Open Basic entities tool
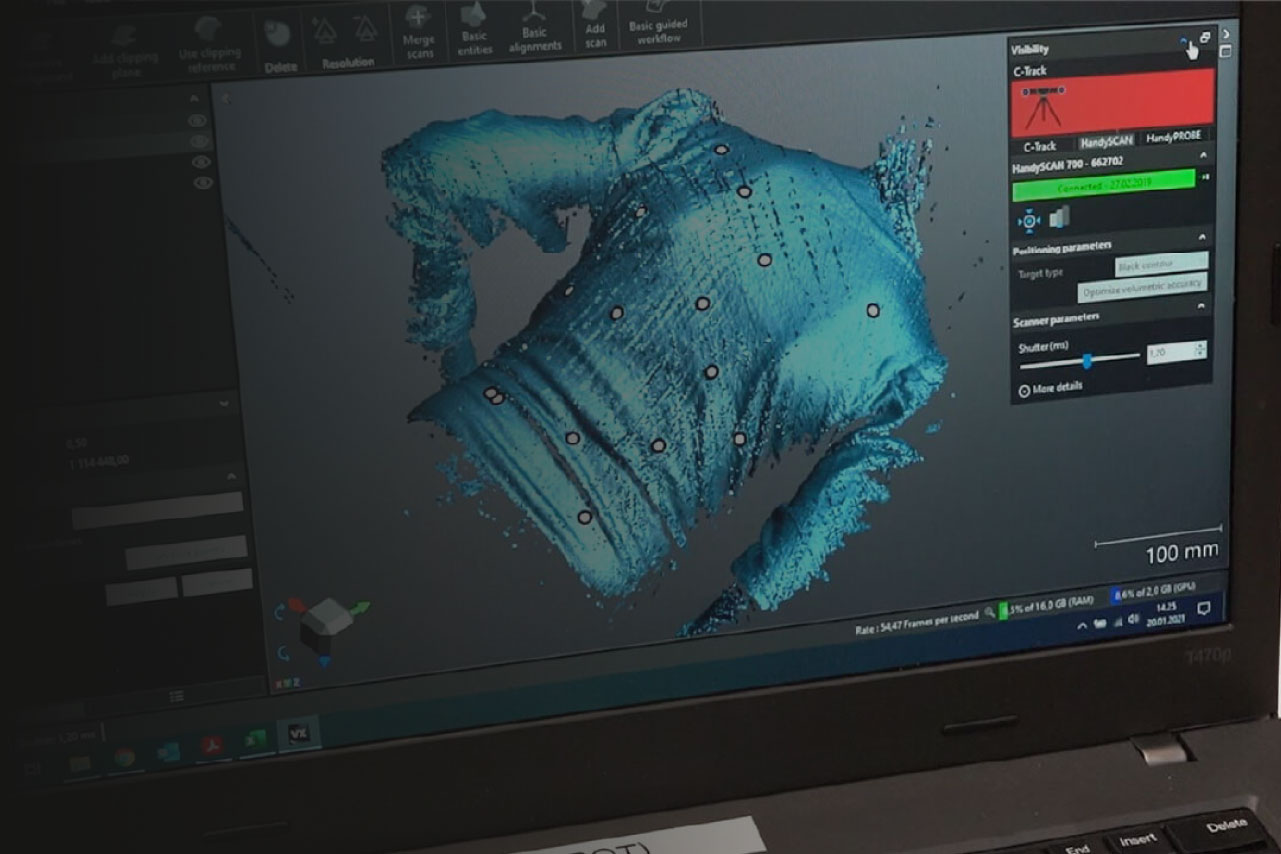Screen dimensions: 1281x854 tap(473, 27)
